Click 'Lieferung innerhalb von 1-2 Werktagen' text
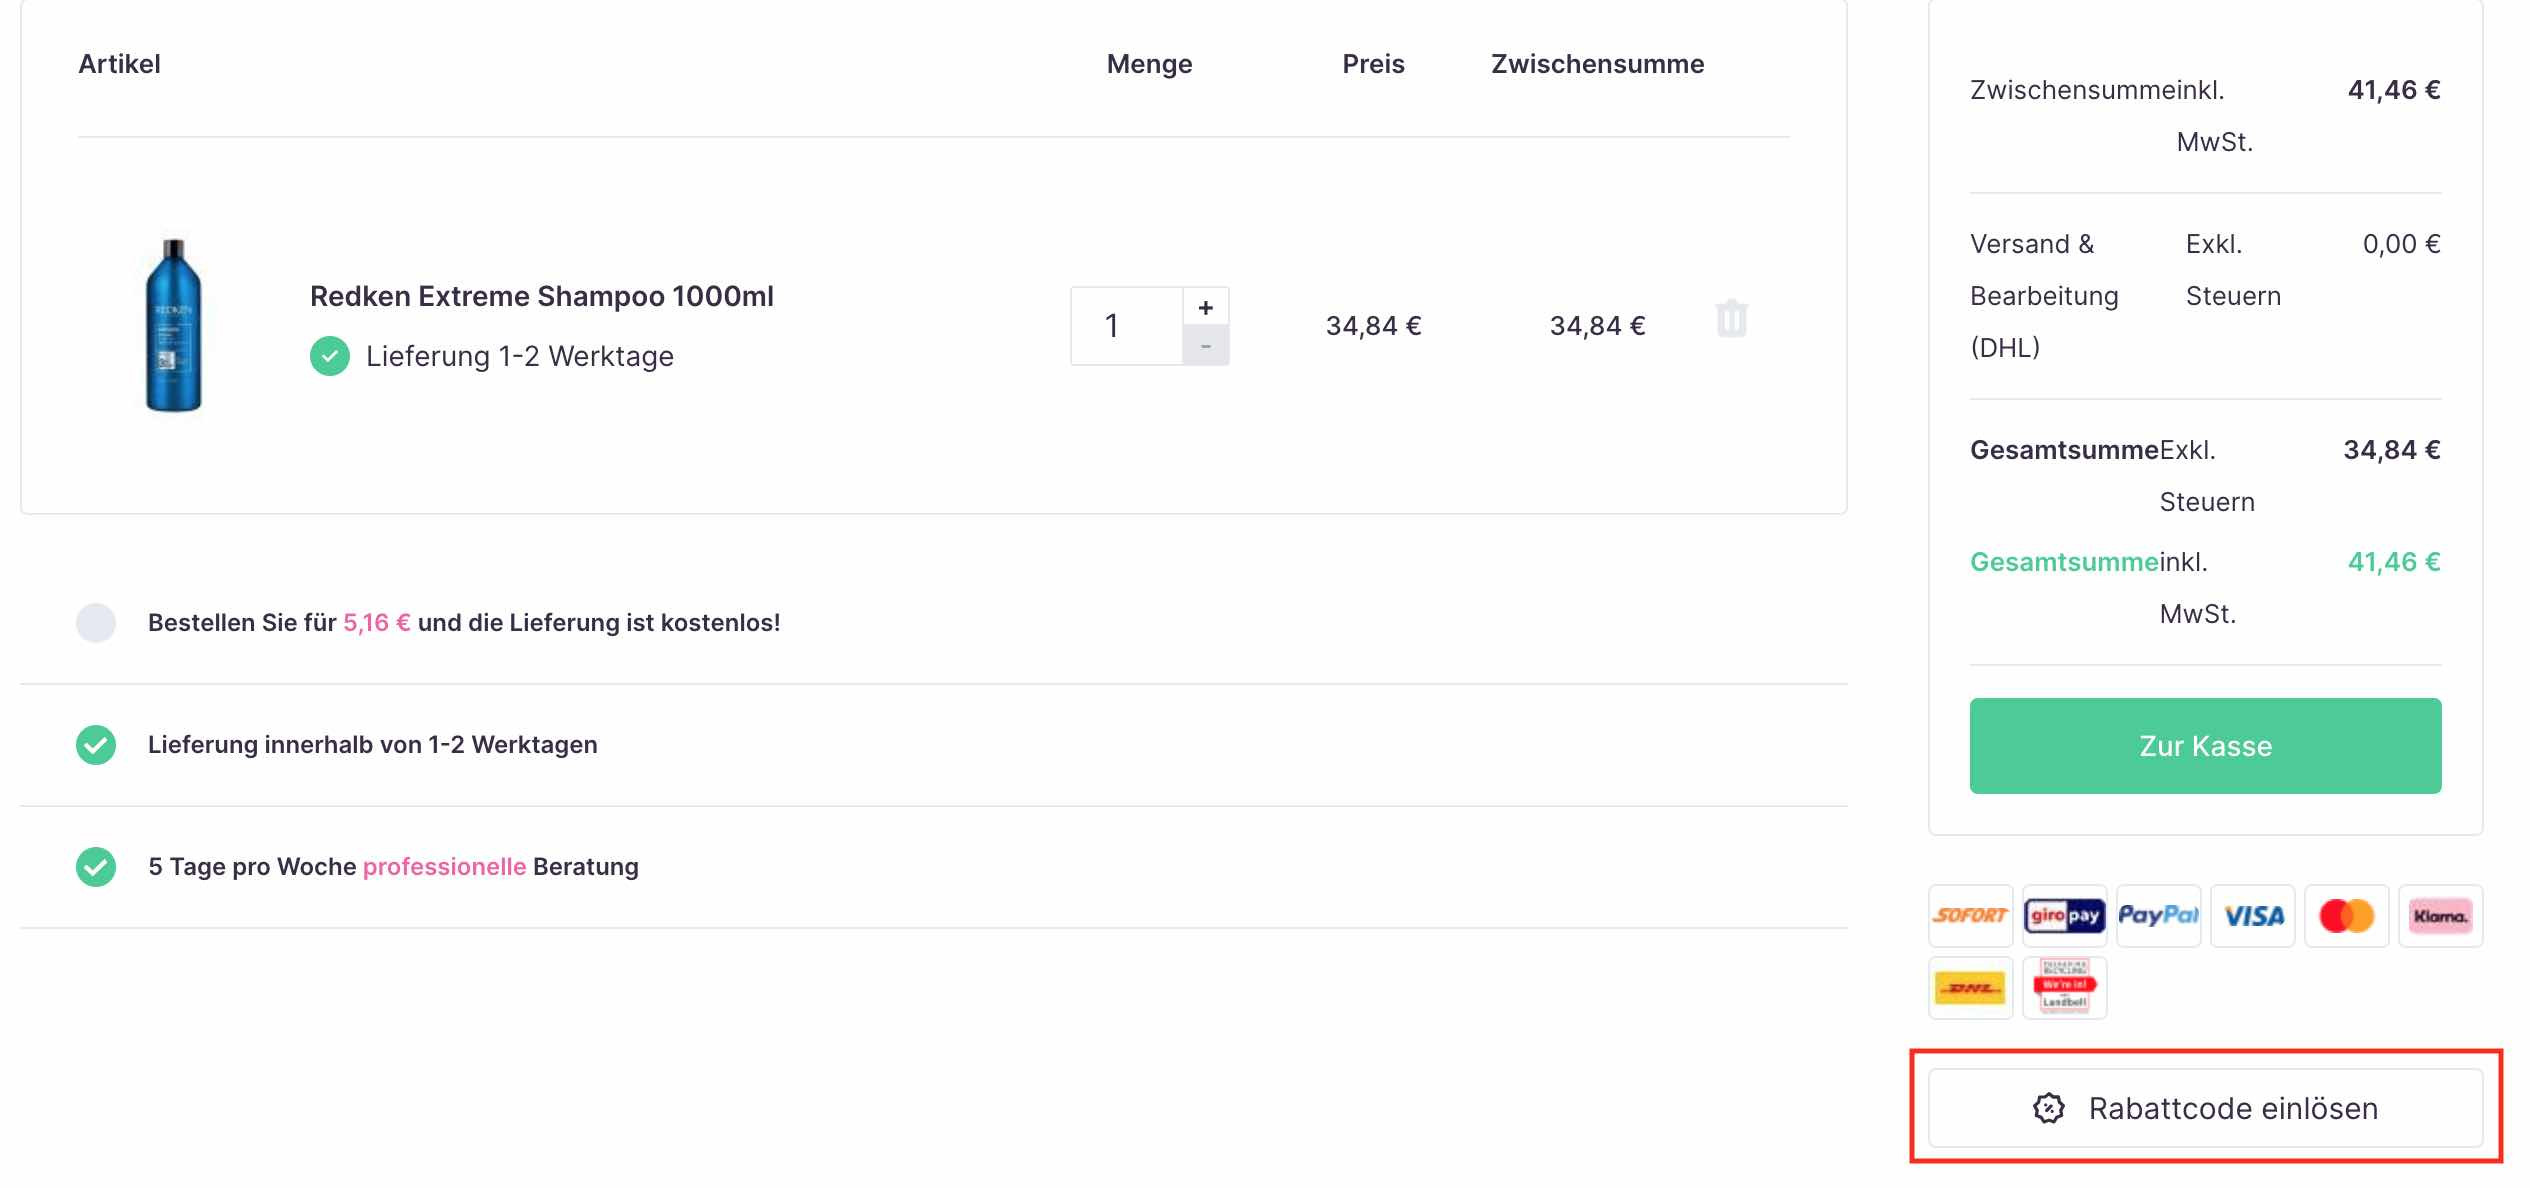 tap(373, 745)
